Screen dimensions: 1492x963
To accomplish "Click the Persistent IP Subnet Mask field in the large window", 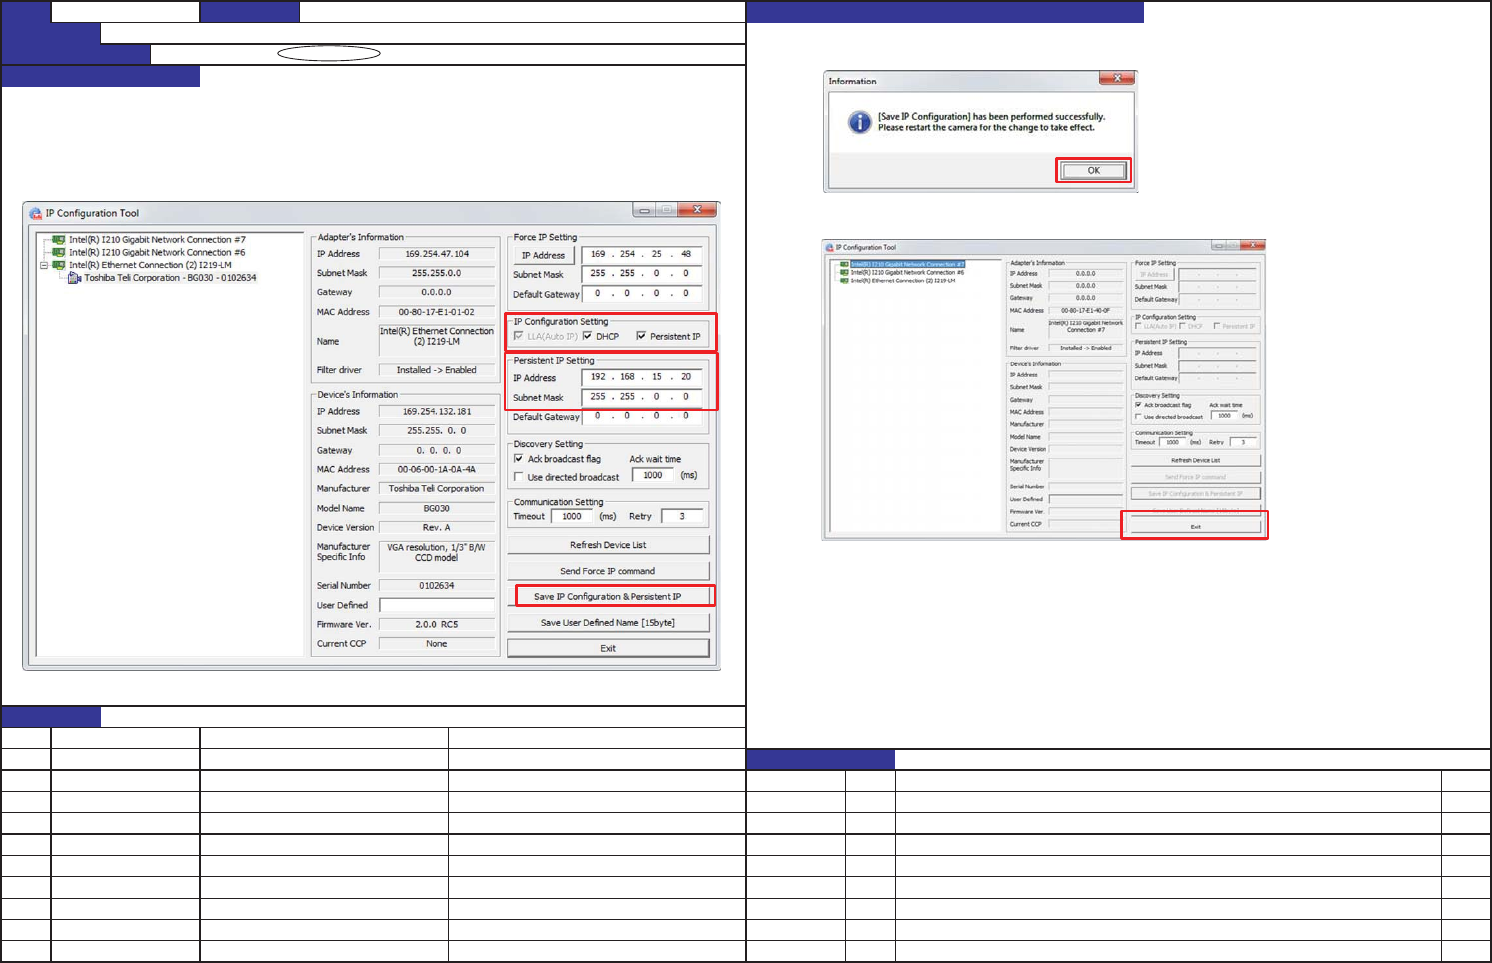I will [642, 397].
